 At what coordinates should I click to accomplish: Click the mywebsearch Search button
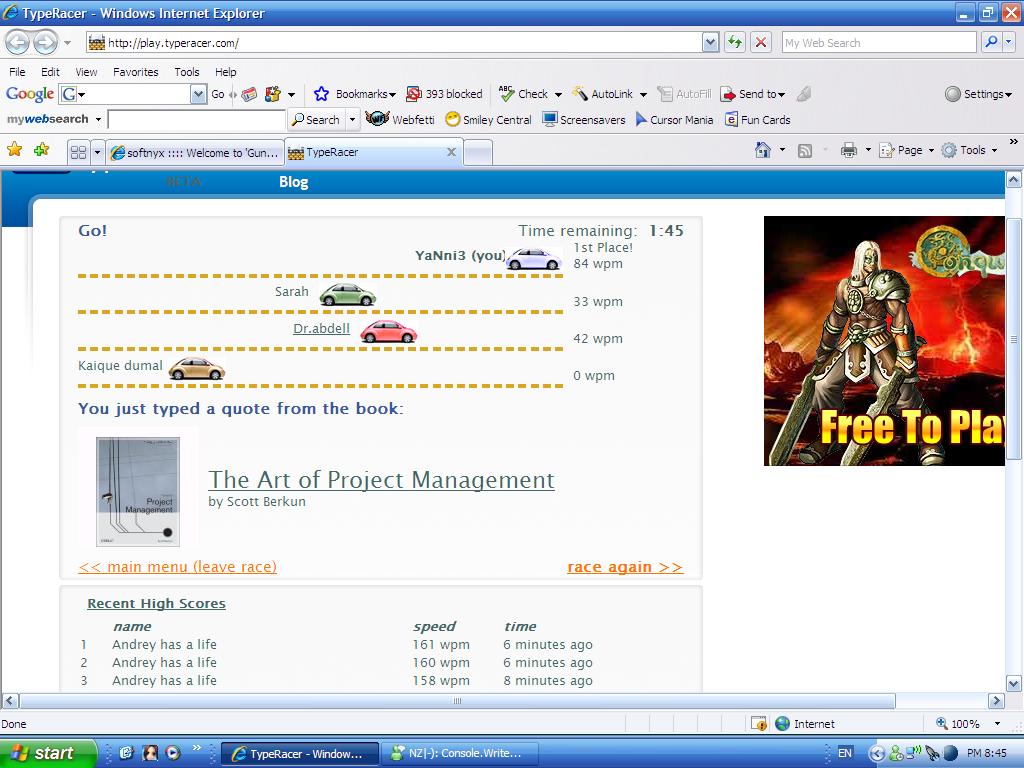click(x=316, y=120)
